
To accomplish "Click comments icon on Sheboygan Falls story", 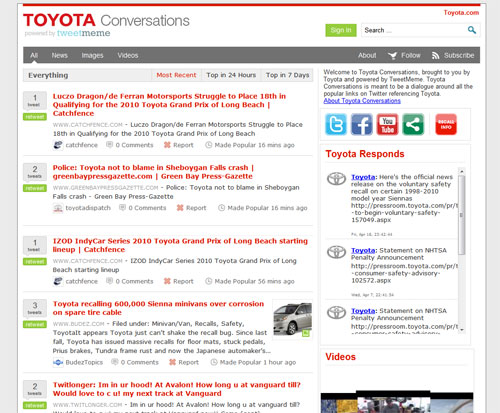I will (122, 208).
